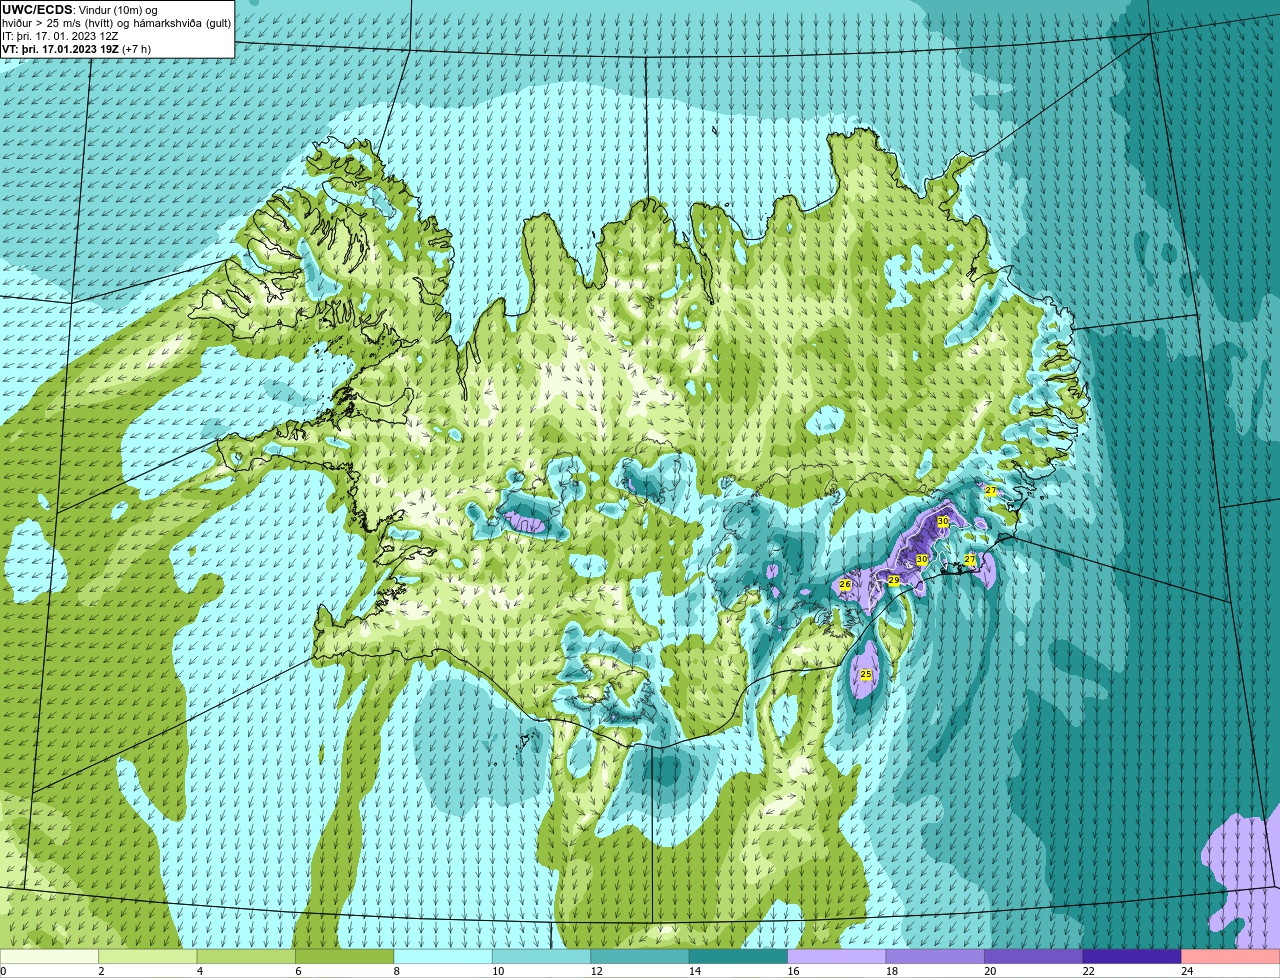Click the legend tick label 4
This screenshot has height=978, width=1280.
point(199,971)
